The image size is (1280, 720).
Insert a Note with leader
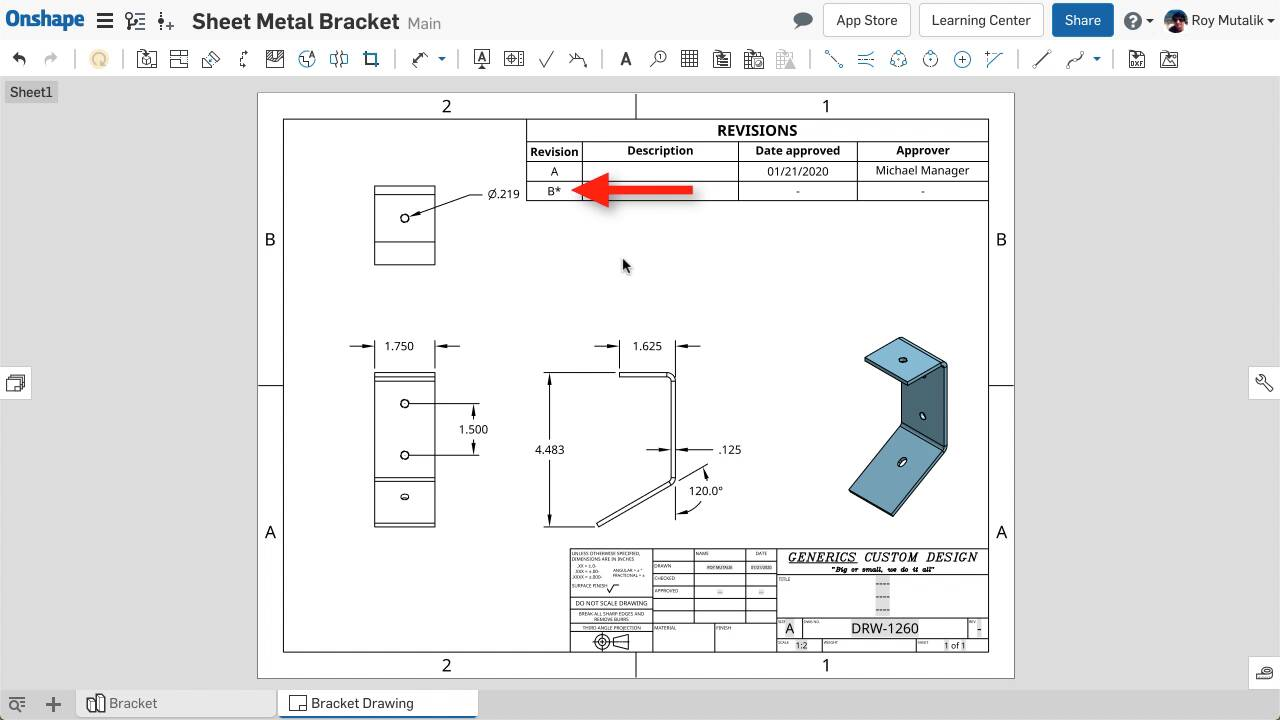pos(482,59)
